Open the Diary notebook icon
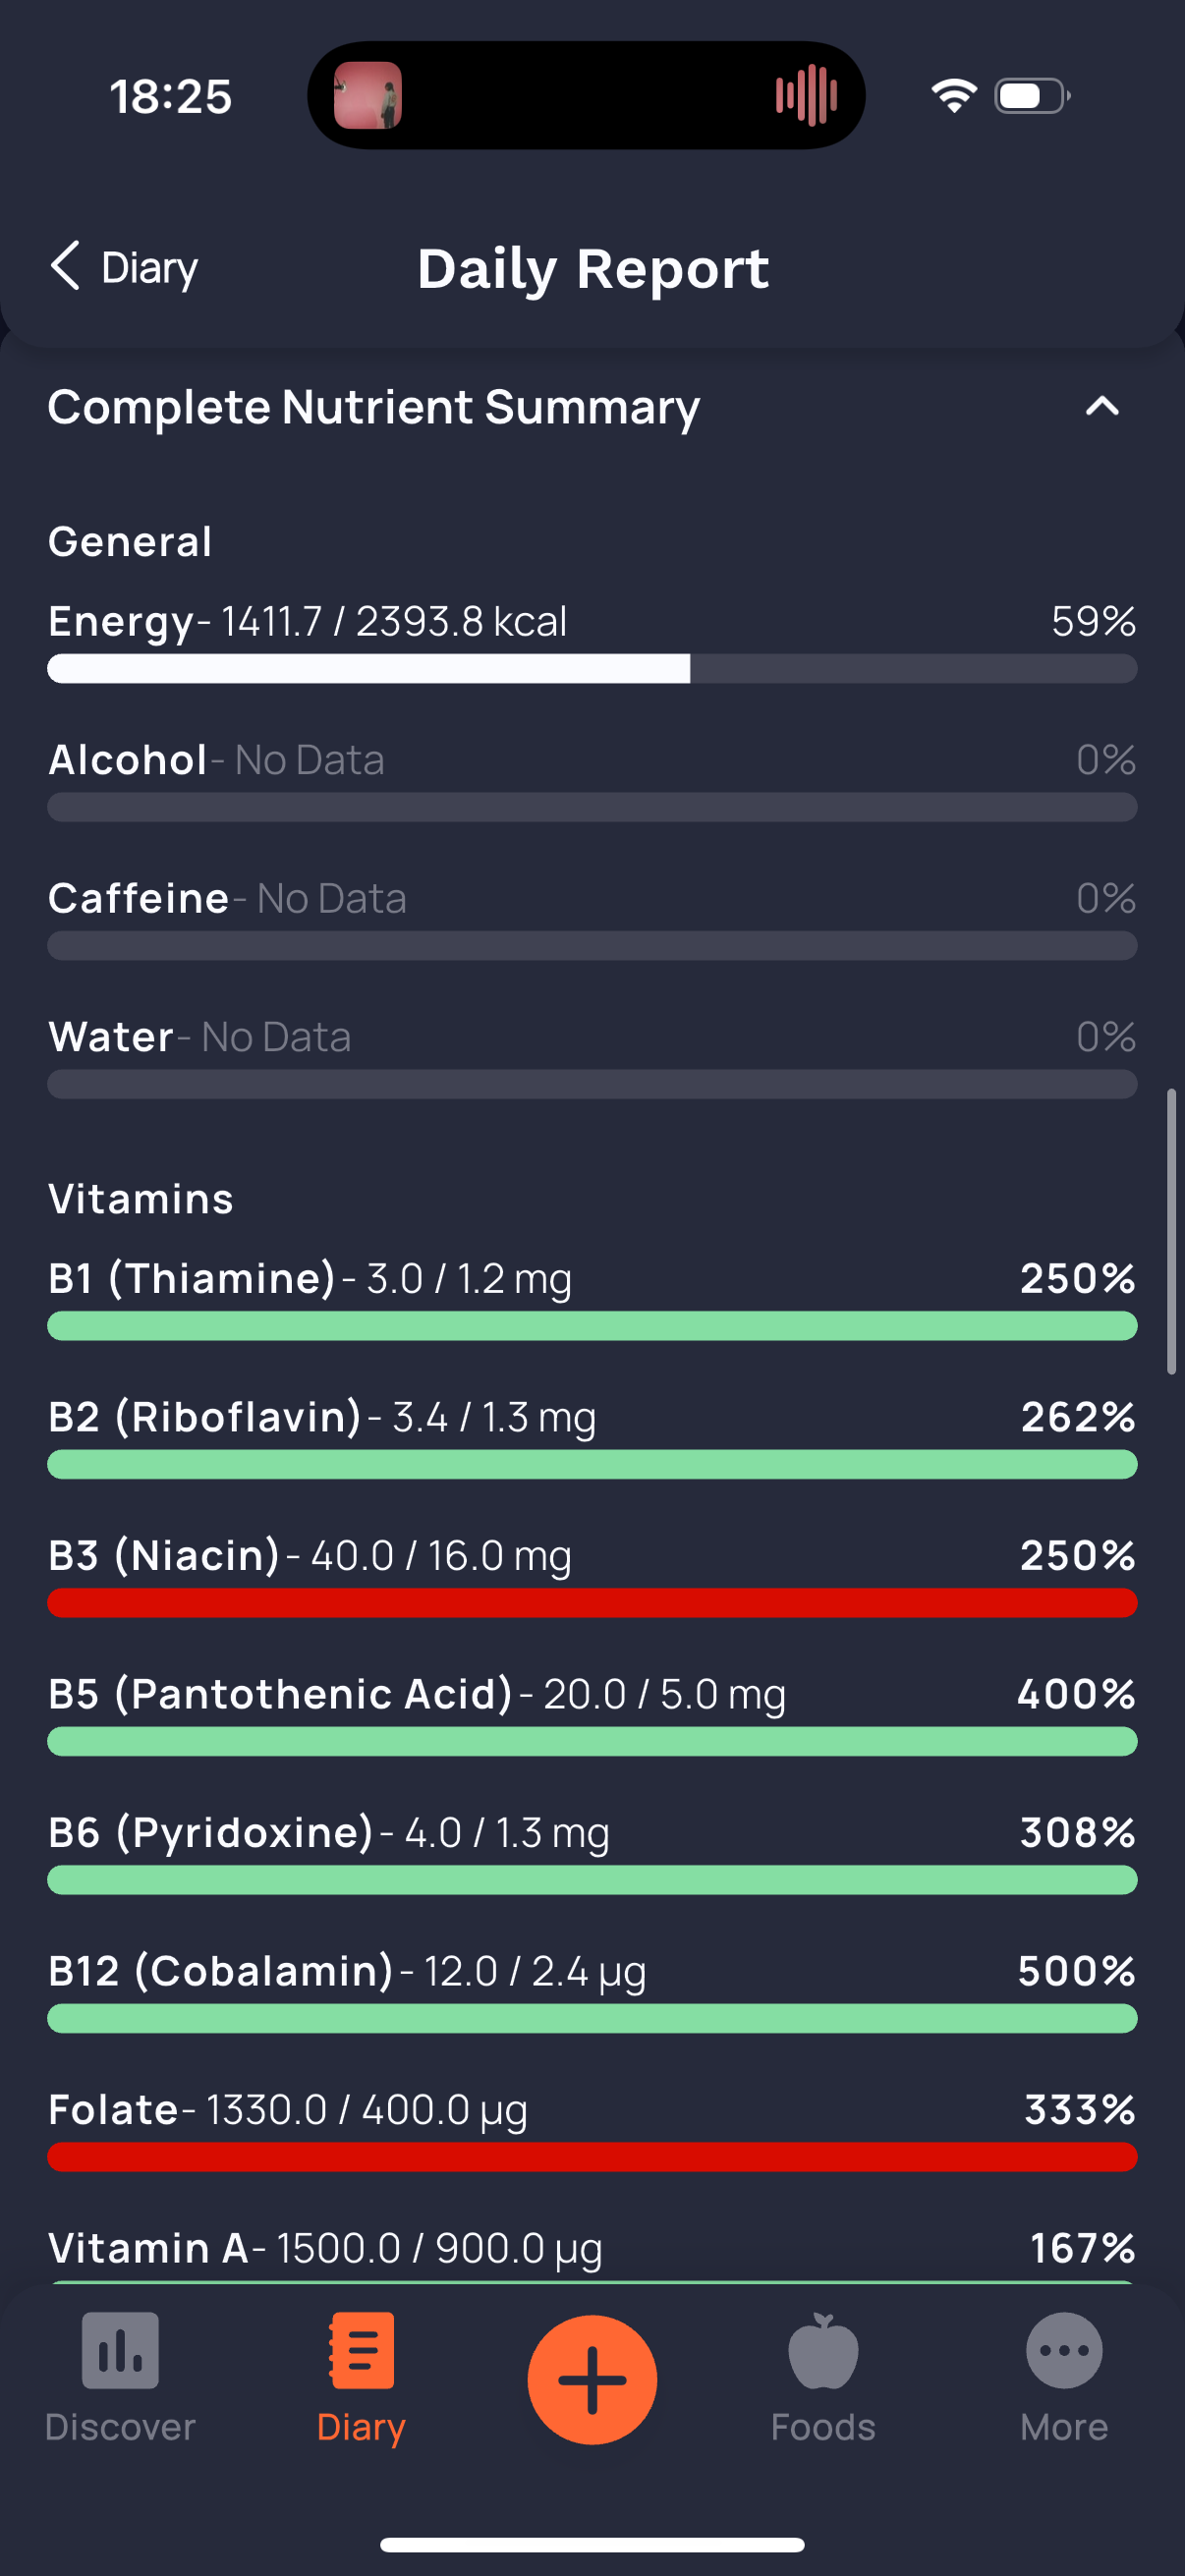This screenshot has width=1185, height=2576. point(361,2350)
